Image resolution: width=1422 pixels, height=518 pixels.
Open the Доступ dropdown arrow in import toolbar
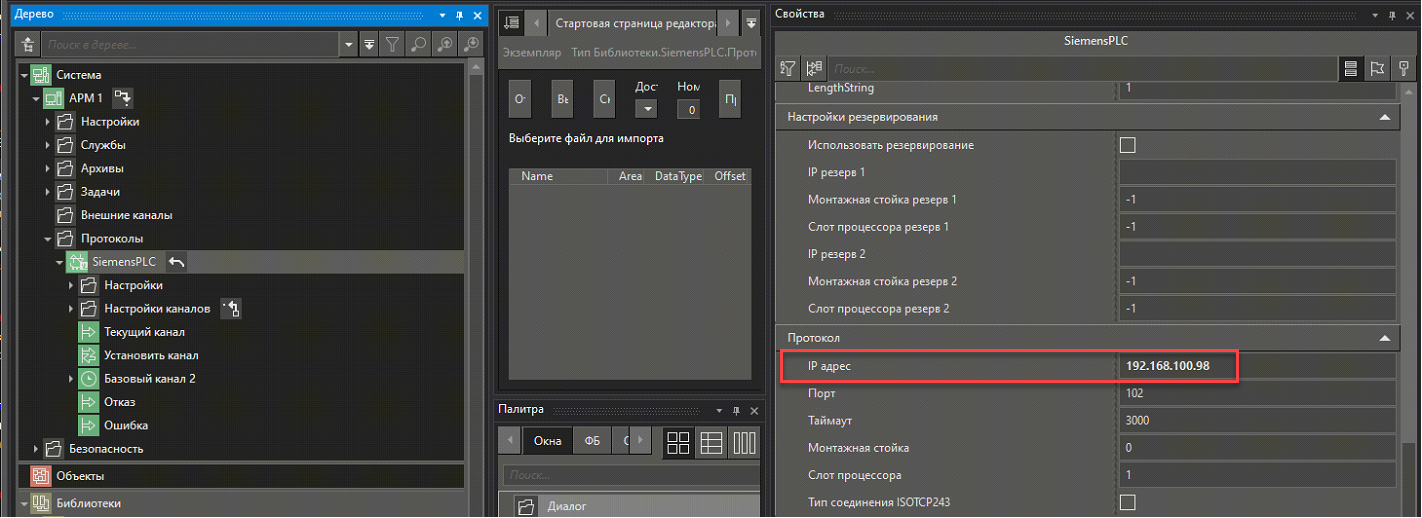[648, 108]
